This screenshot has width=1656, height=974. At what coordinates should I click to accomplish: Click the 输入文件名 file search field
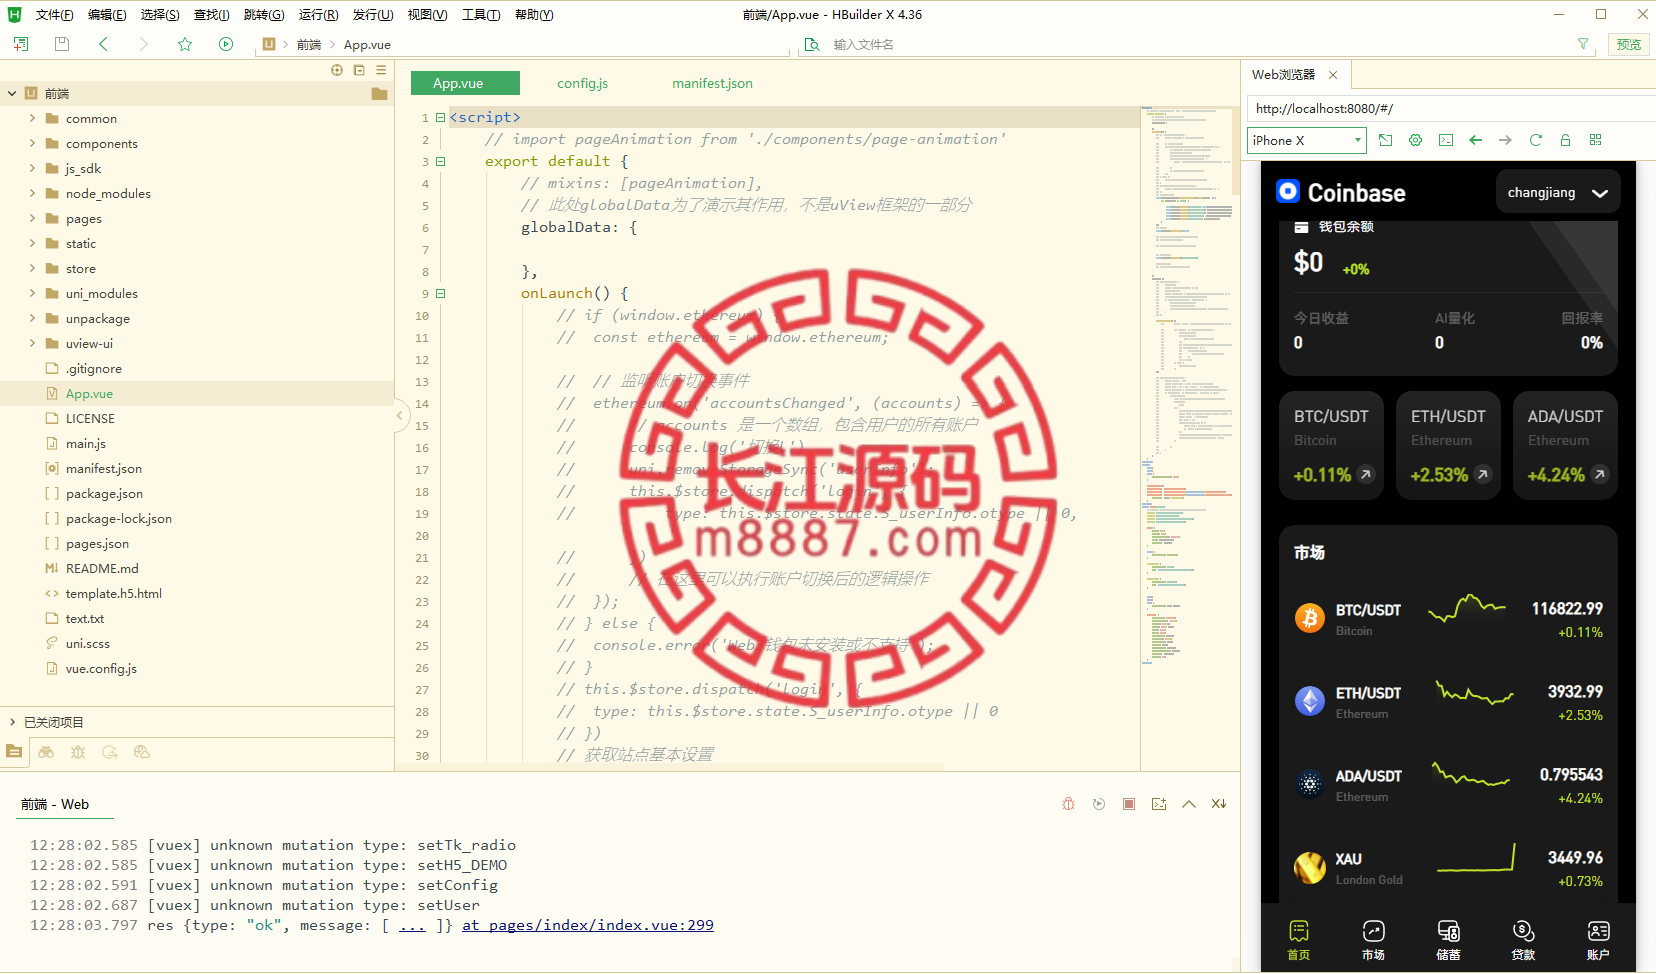coord(1195,44)
